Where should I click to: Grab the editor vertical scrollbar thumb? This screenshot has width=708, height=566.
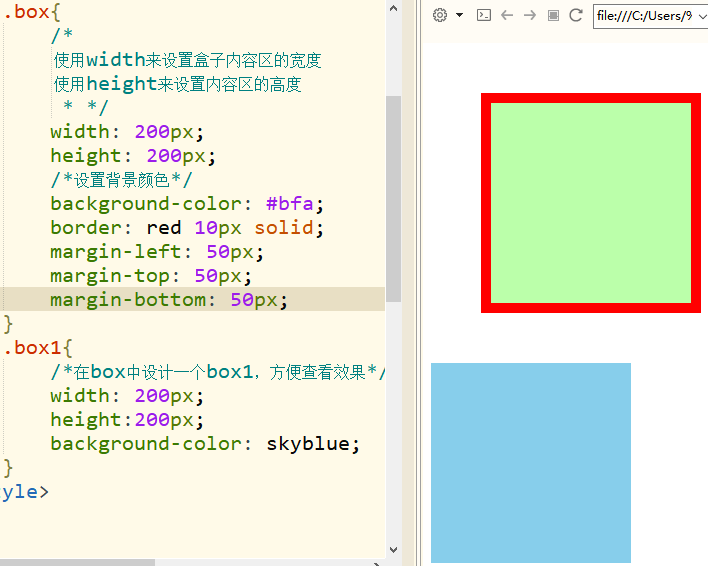(393, 199)
